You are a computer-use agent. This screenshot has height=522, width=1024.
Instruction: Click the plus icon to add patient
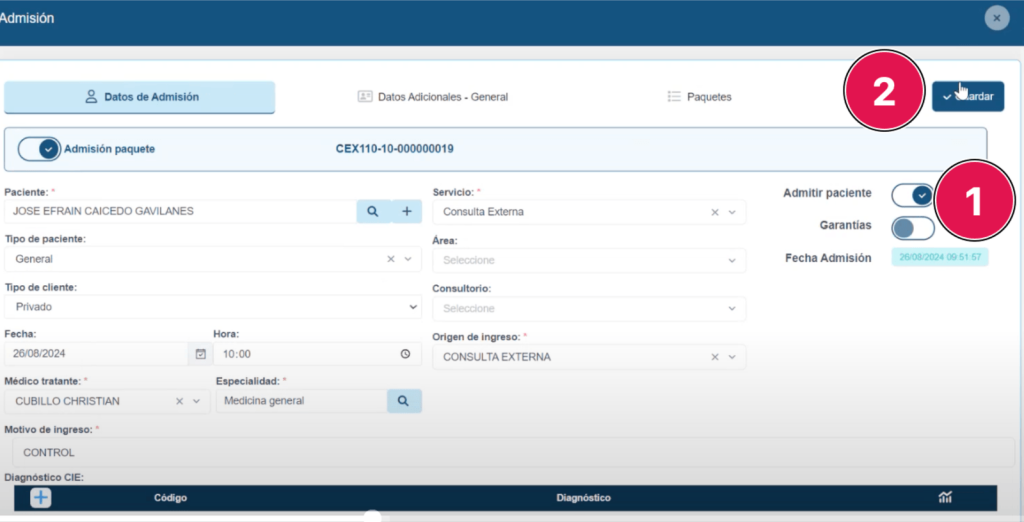406,211
